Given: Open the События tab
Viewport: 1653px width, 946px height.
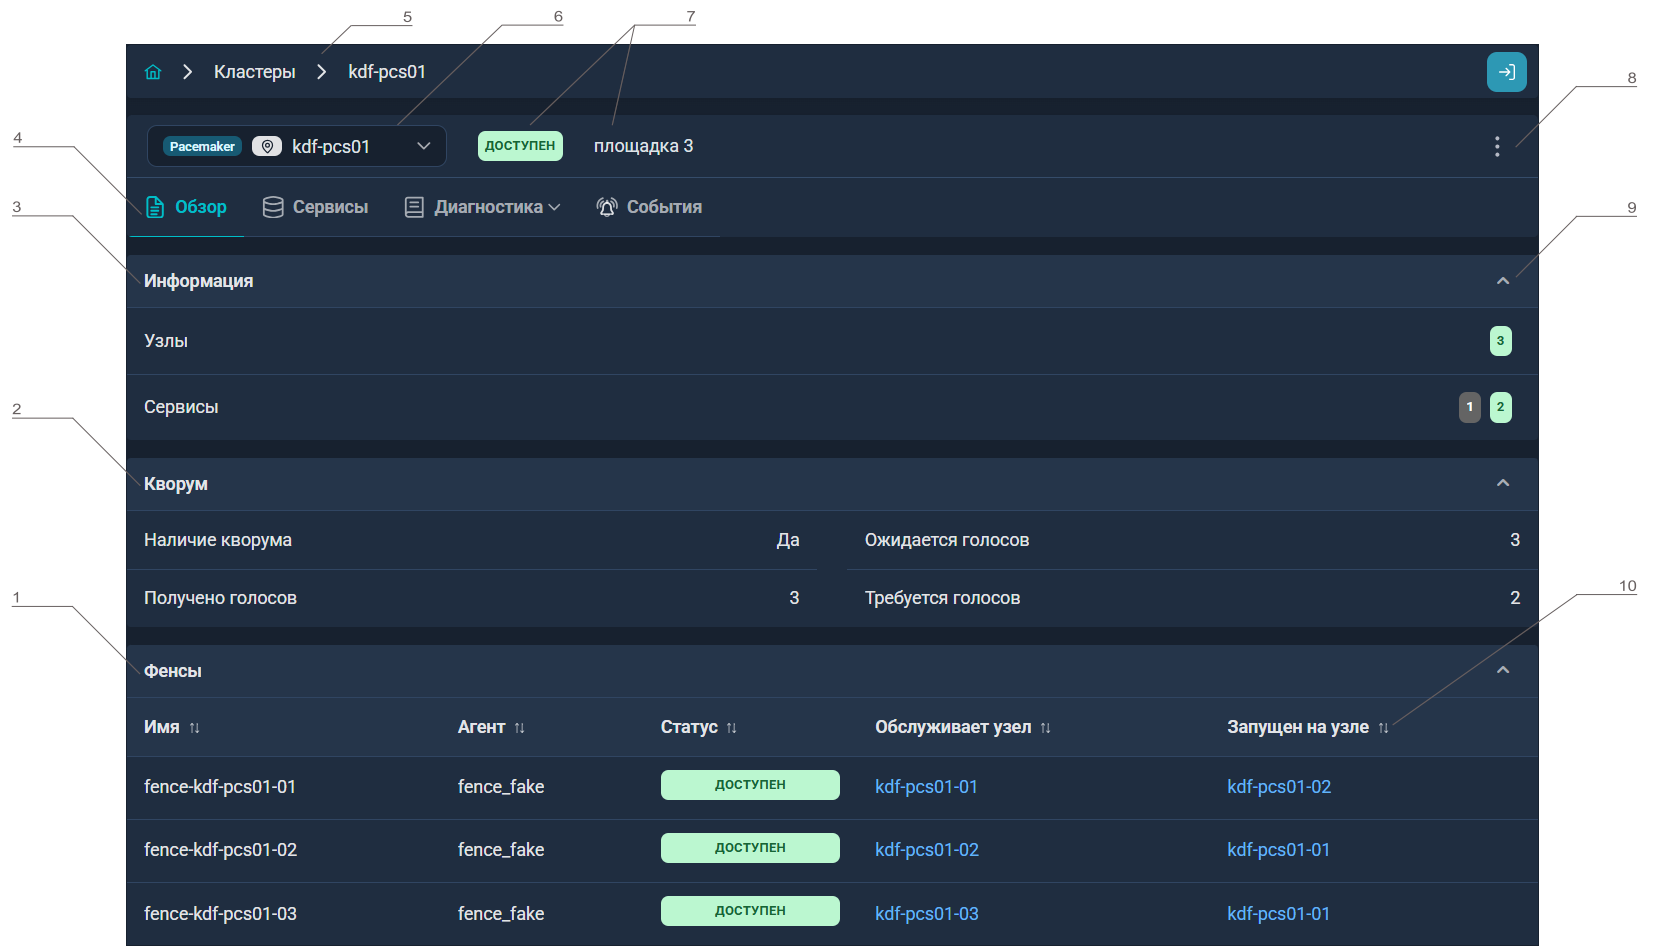Looking at the screenshot, I should [x=649, y=207].
